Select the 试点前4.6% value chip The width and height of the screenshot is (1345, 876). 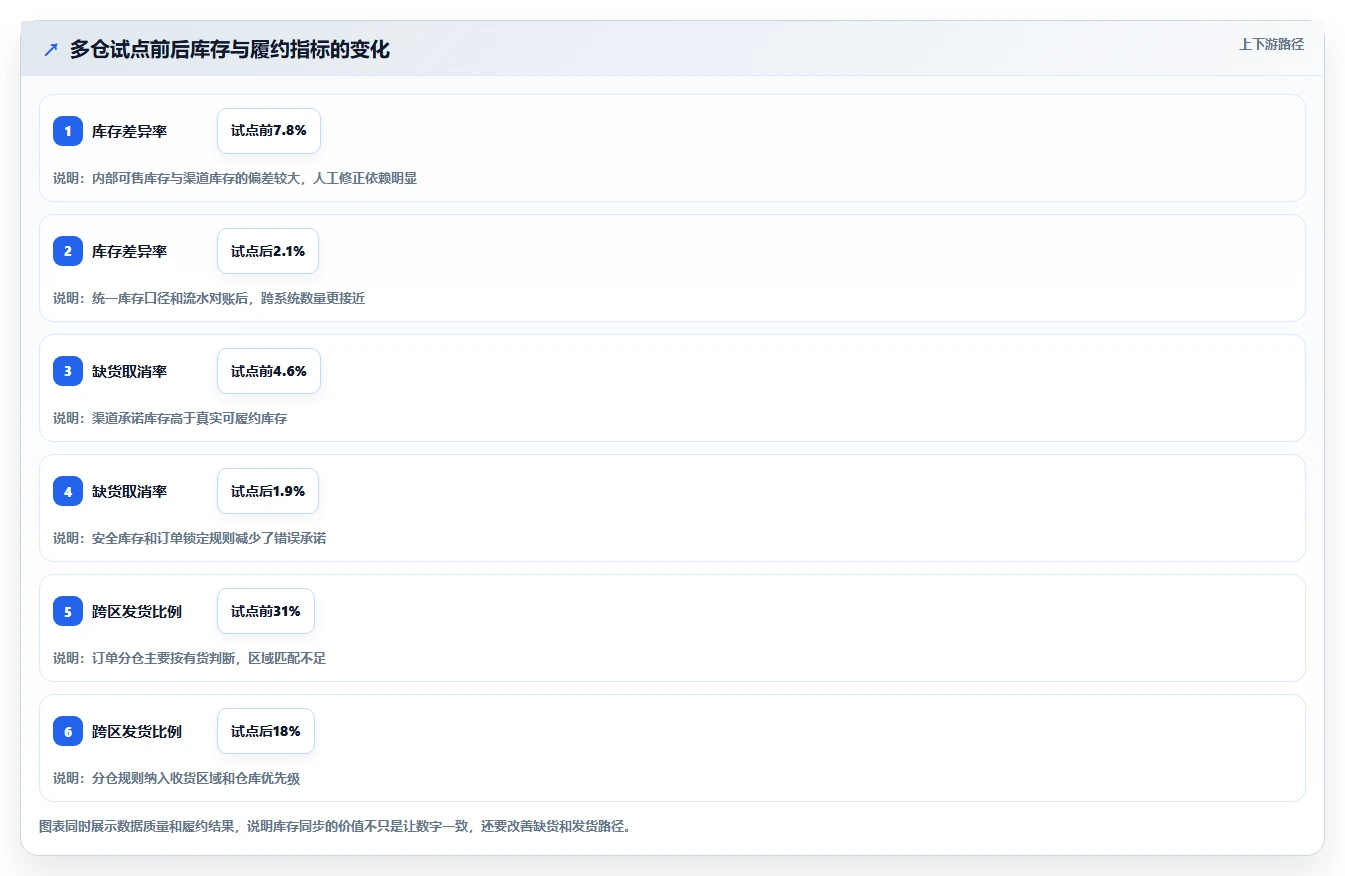[269, 371]
